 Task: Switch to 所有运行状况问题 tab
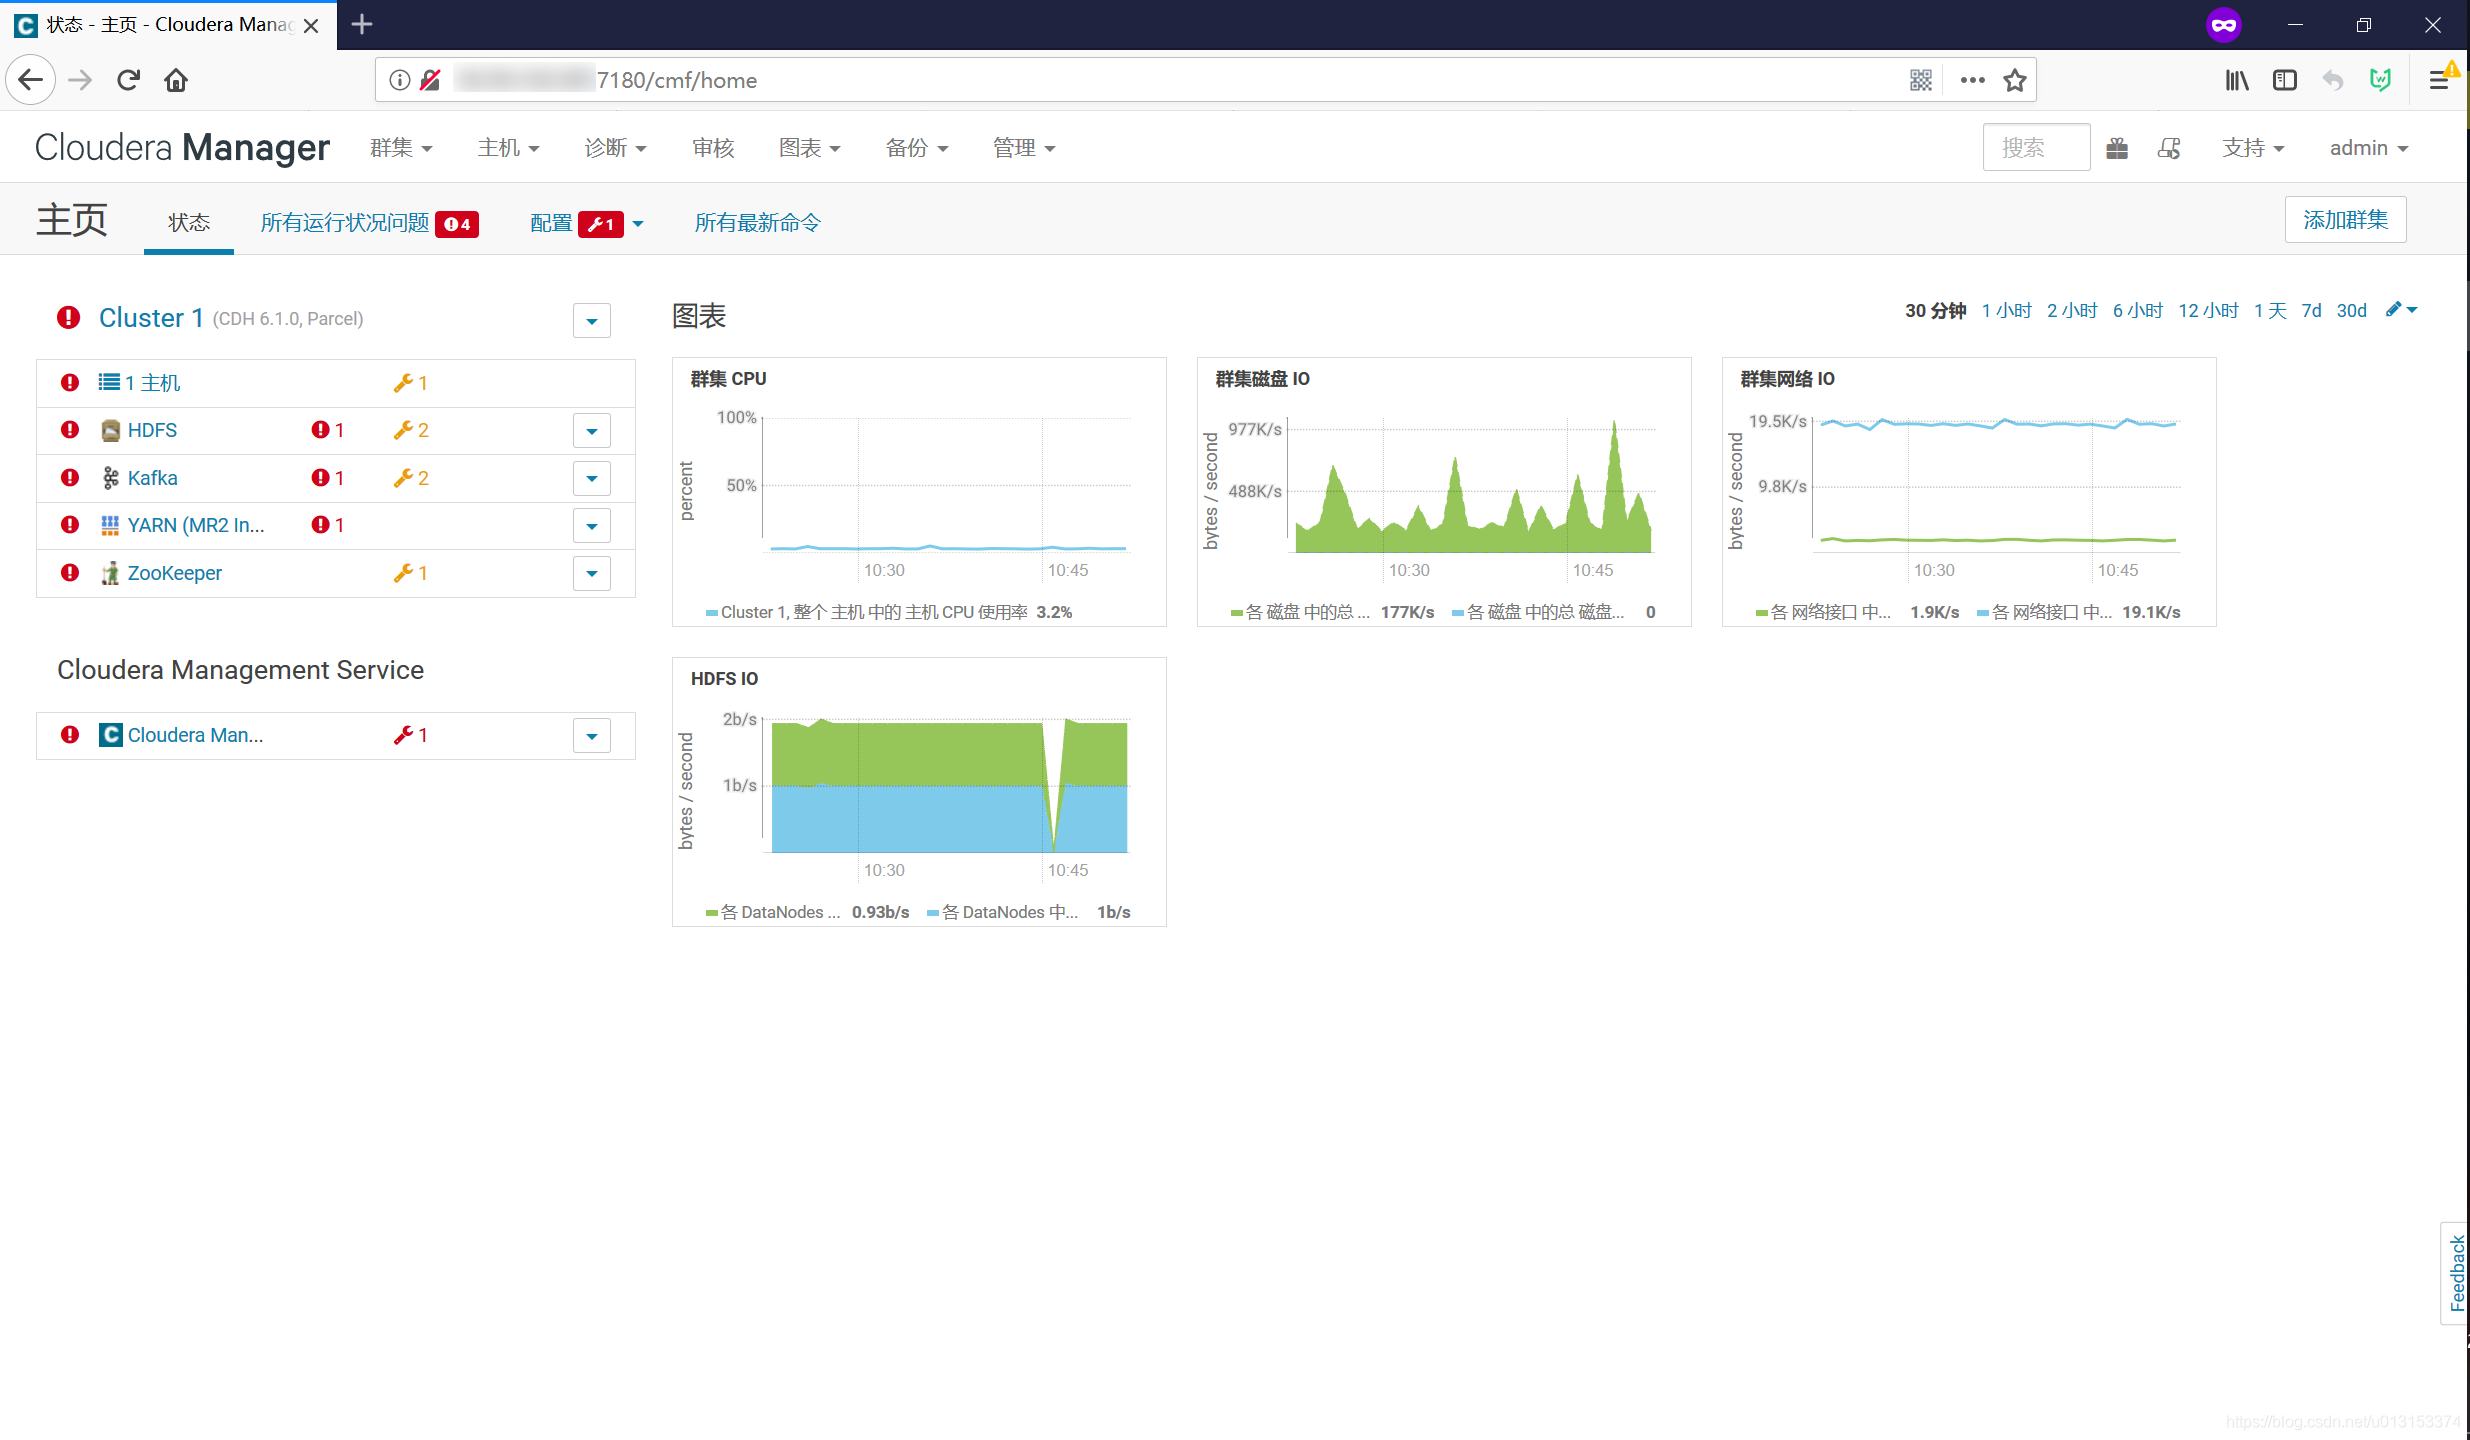click(345, 223)
